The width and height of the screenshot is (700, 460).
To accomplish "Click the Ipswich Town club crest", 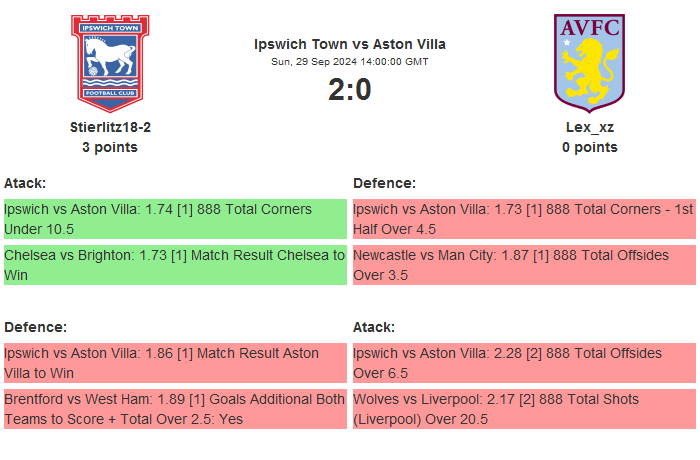I will (x=110, y=62).
